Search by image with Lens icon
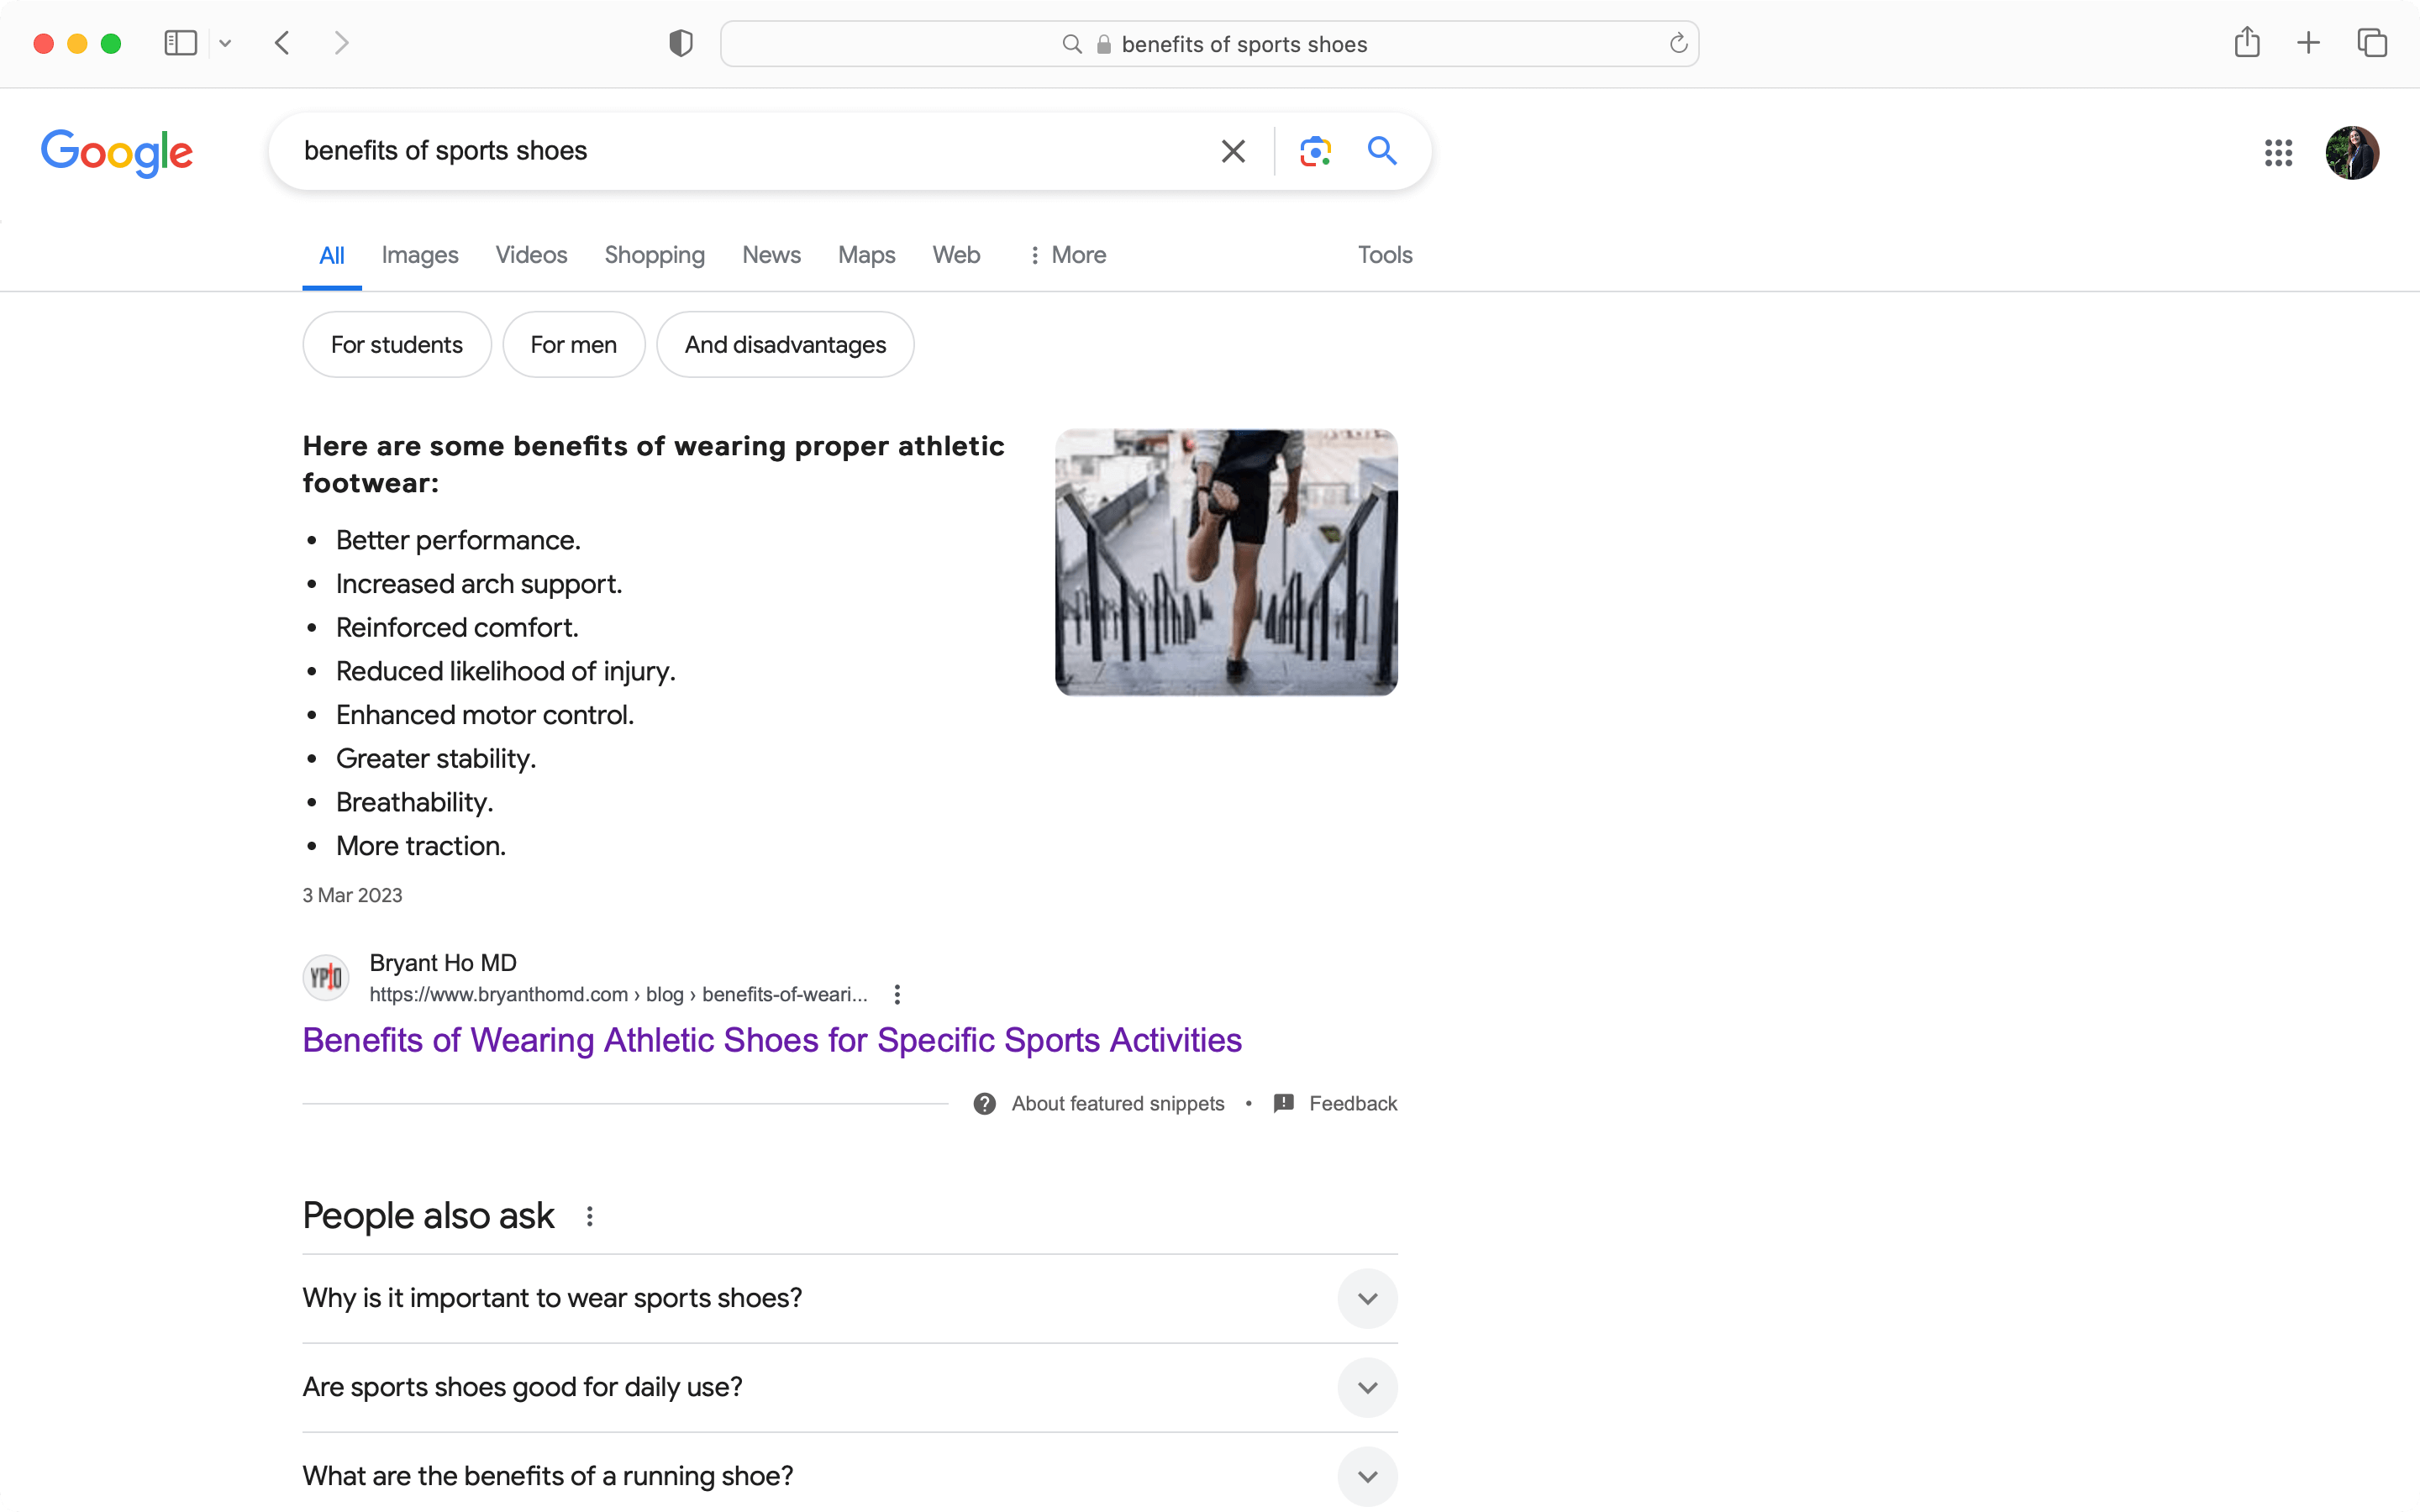 coord(1315,151)
